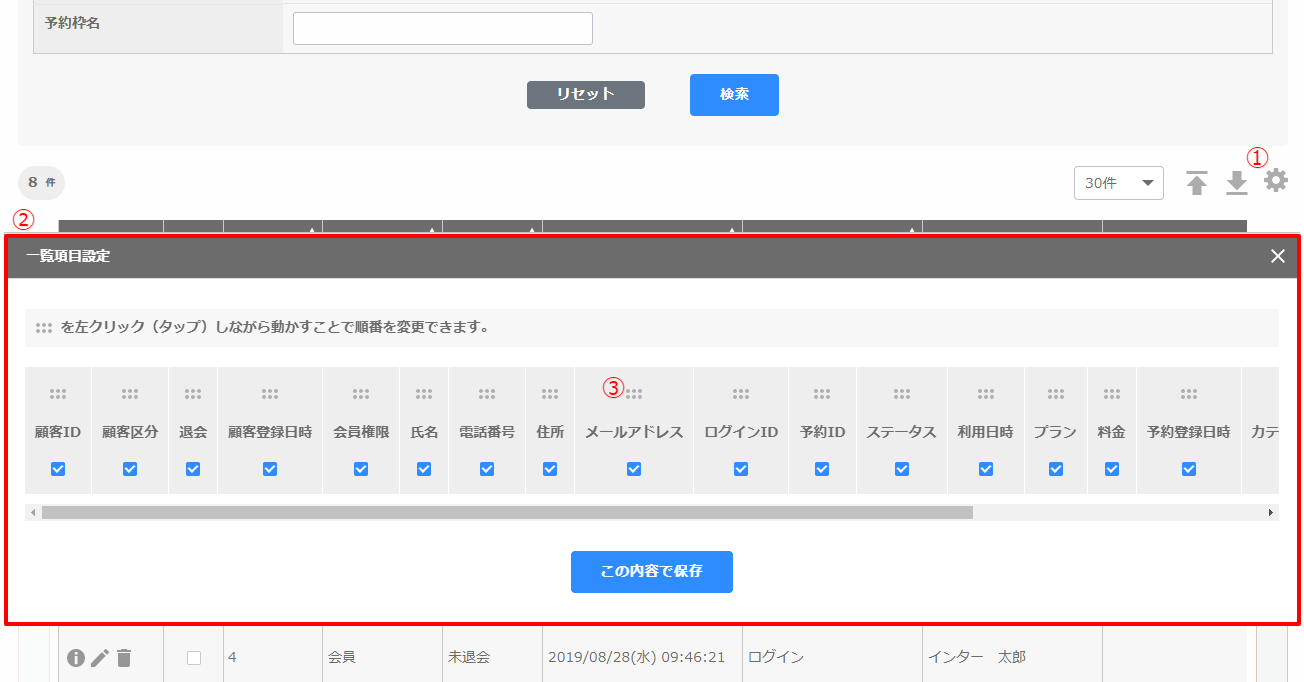
Task: Click the info icon in table row
Action: coord(76,657)
